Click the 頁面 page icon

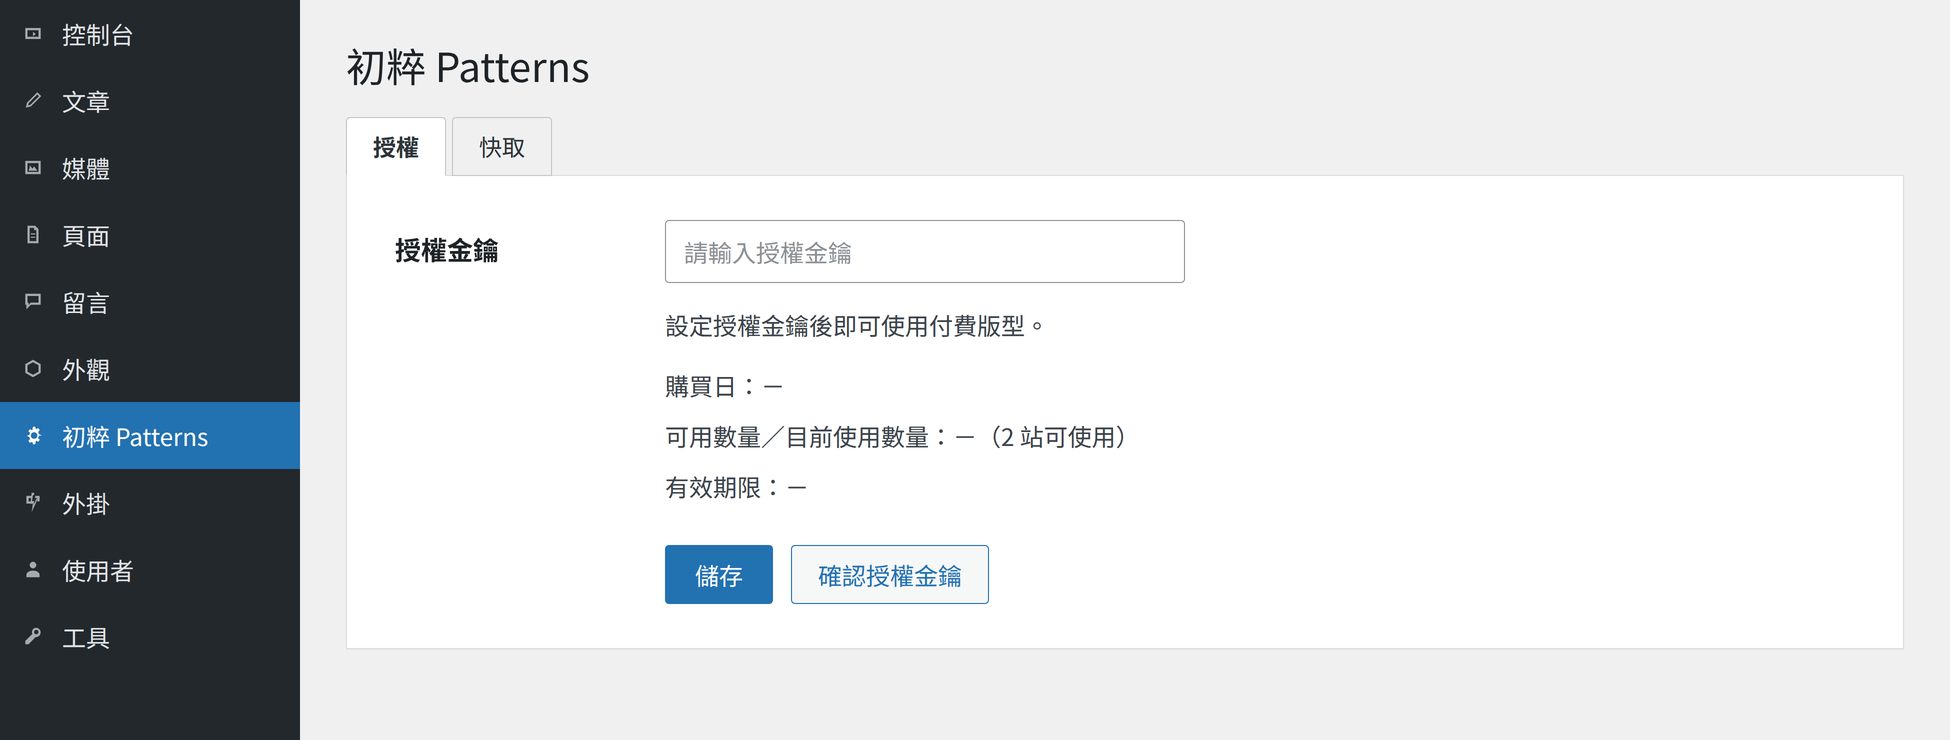coord(33,235)
